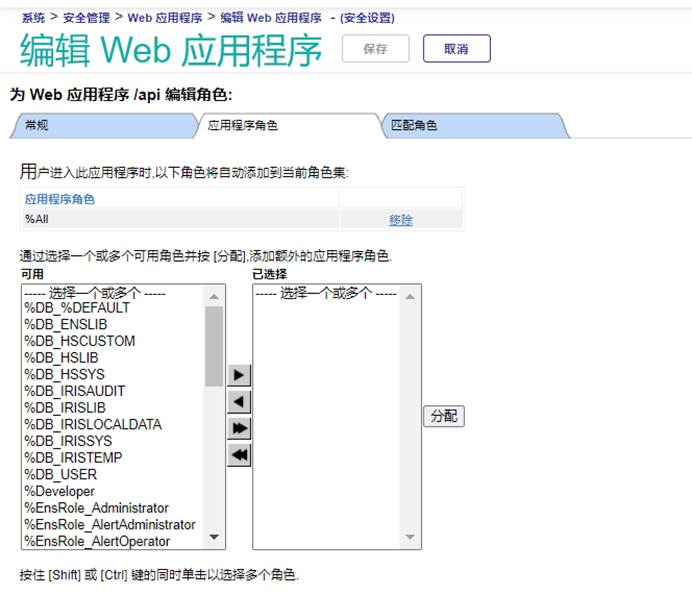Select the 应用程序角色 tab
The image size is (692, 595).
pos(289,126)
